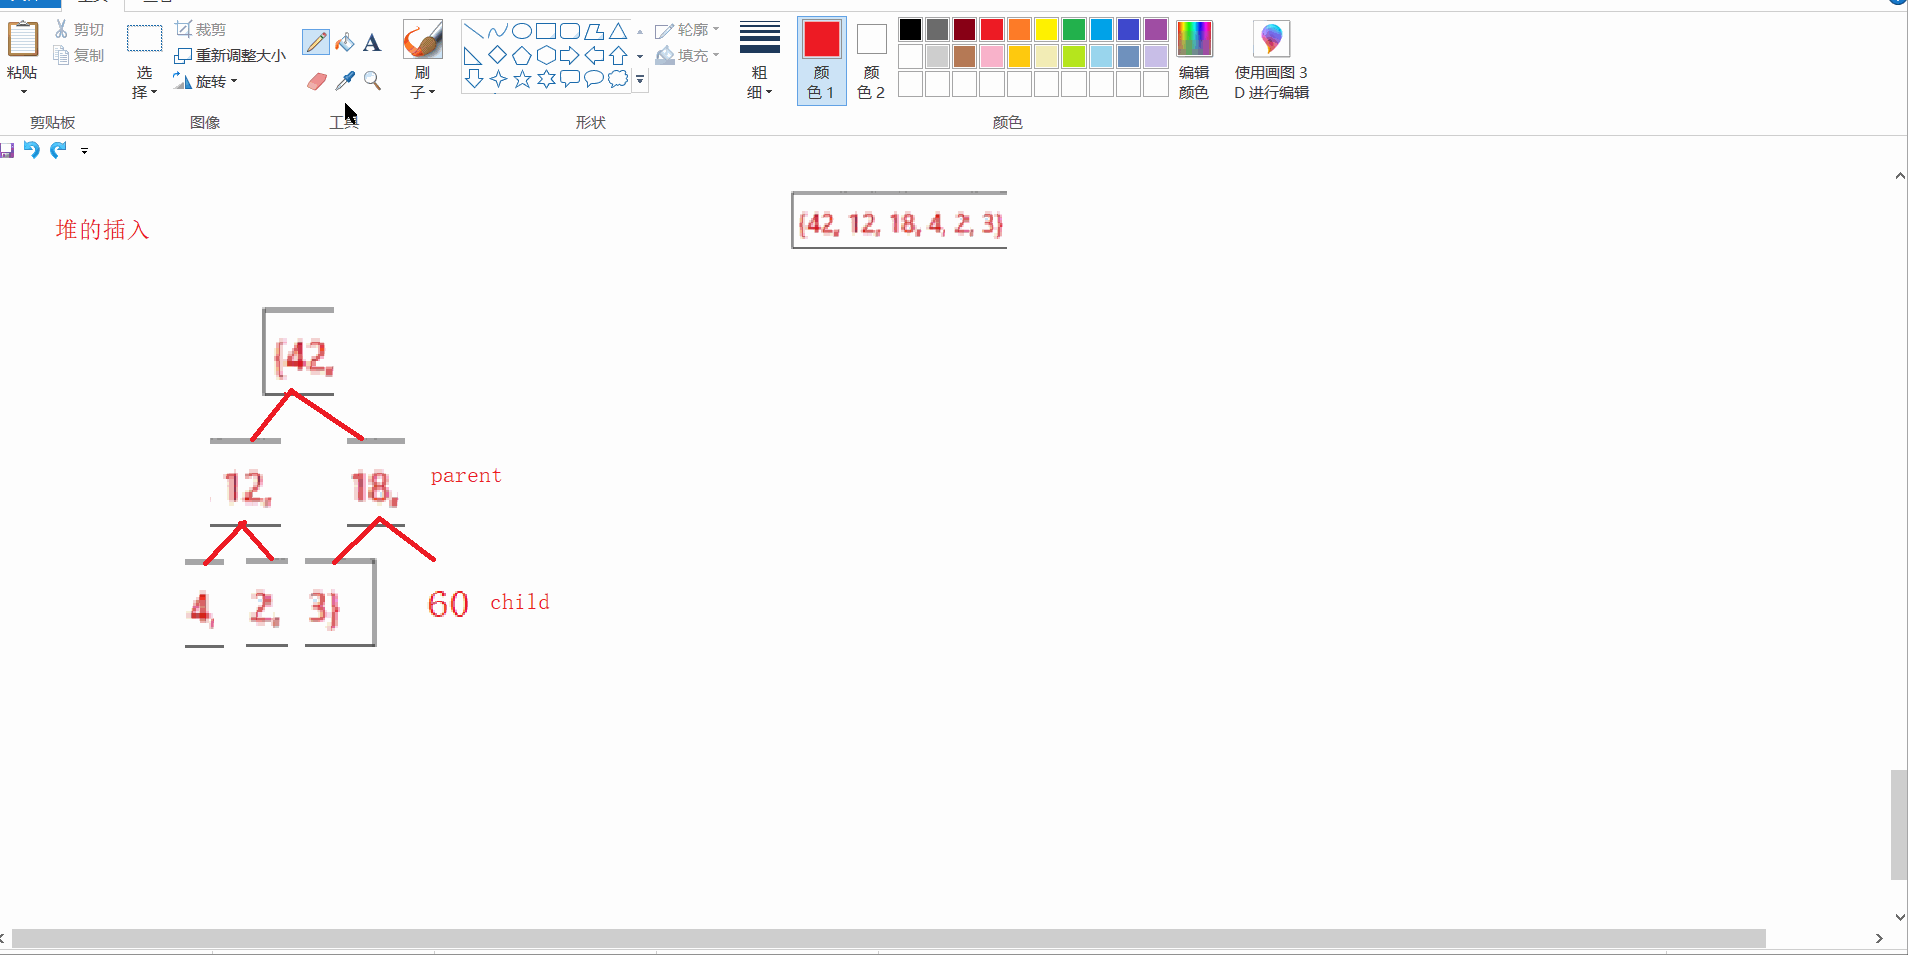Image resolution: width=1908 pixels, height=955 pixels.
Task: Click the rectangular selection icon
Action: point(144,39)
